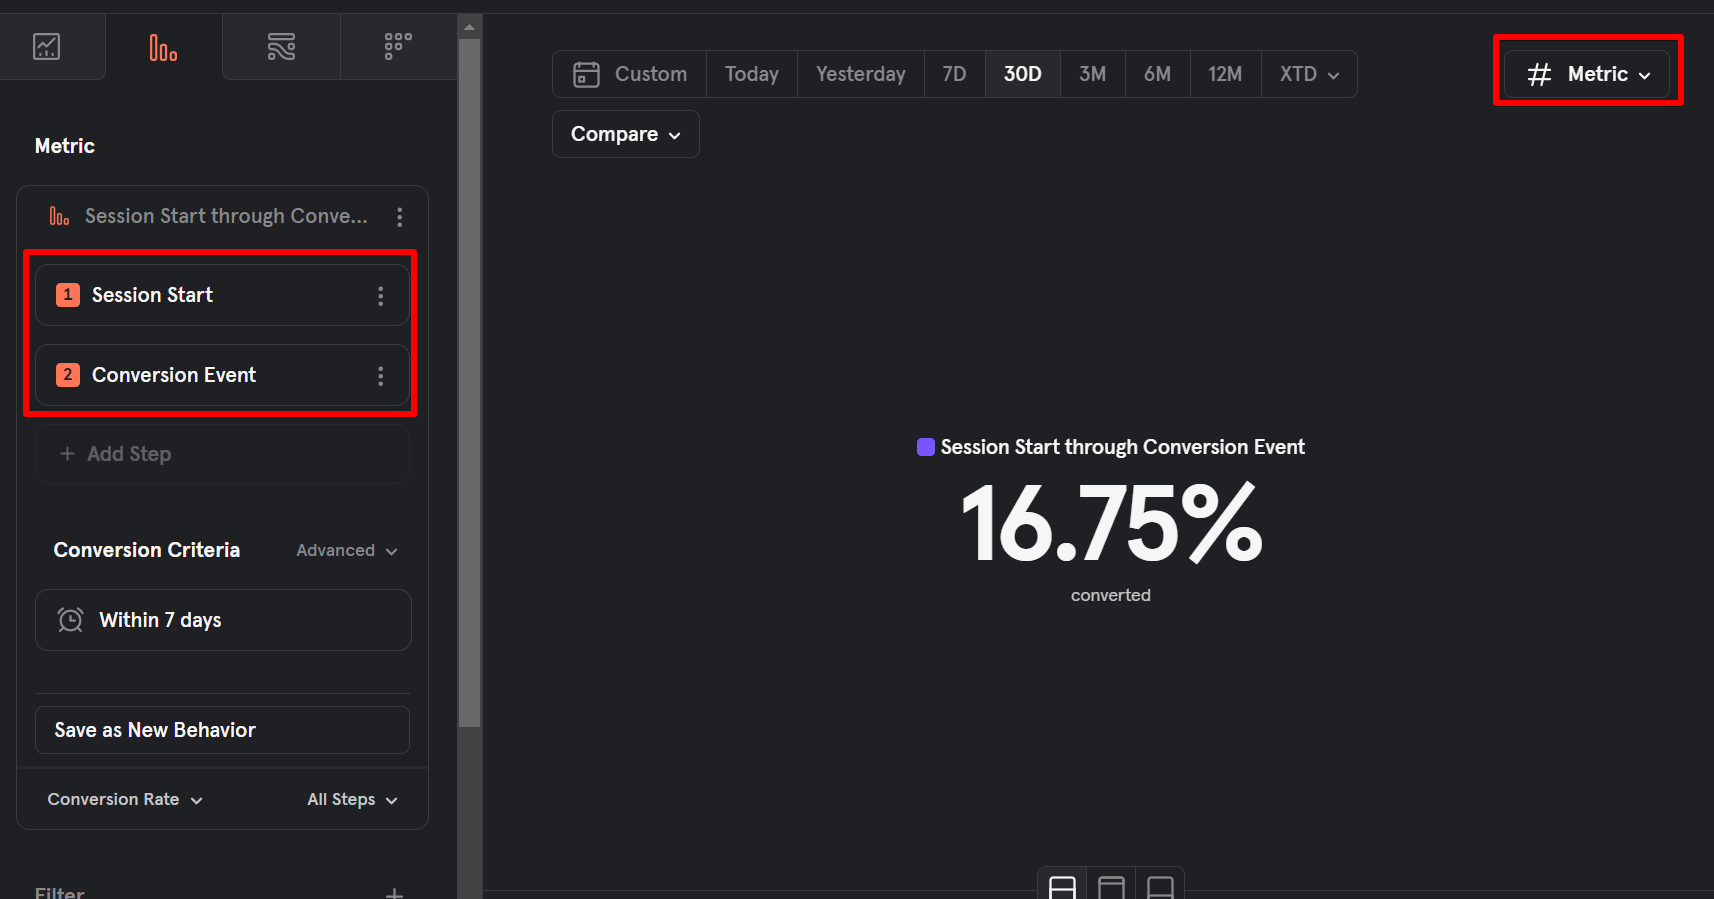Image resolution: width=1714 pixels, height=899 pixels.
Task: Expand the XTD range dropdown
Action: coord(1310,74)
